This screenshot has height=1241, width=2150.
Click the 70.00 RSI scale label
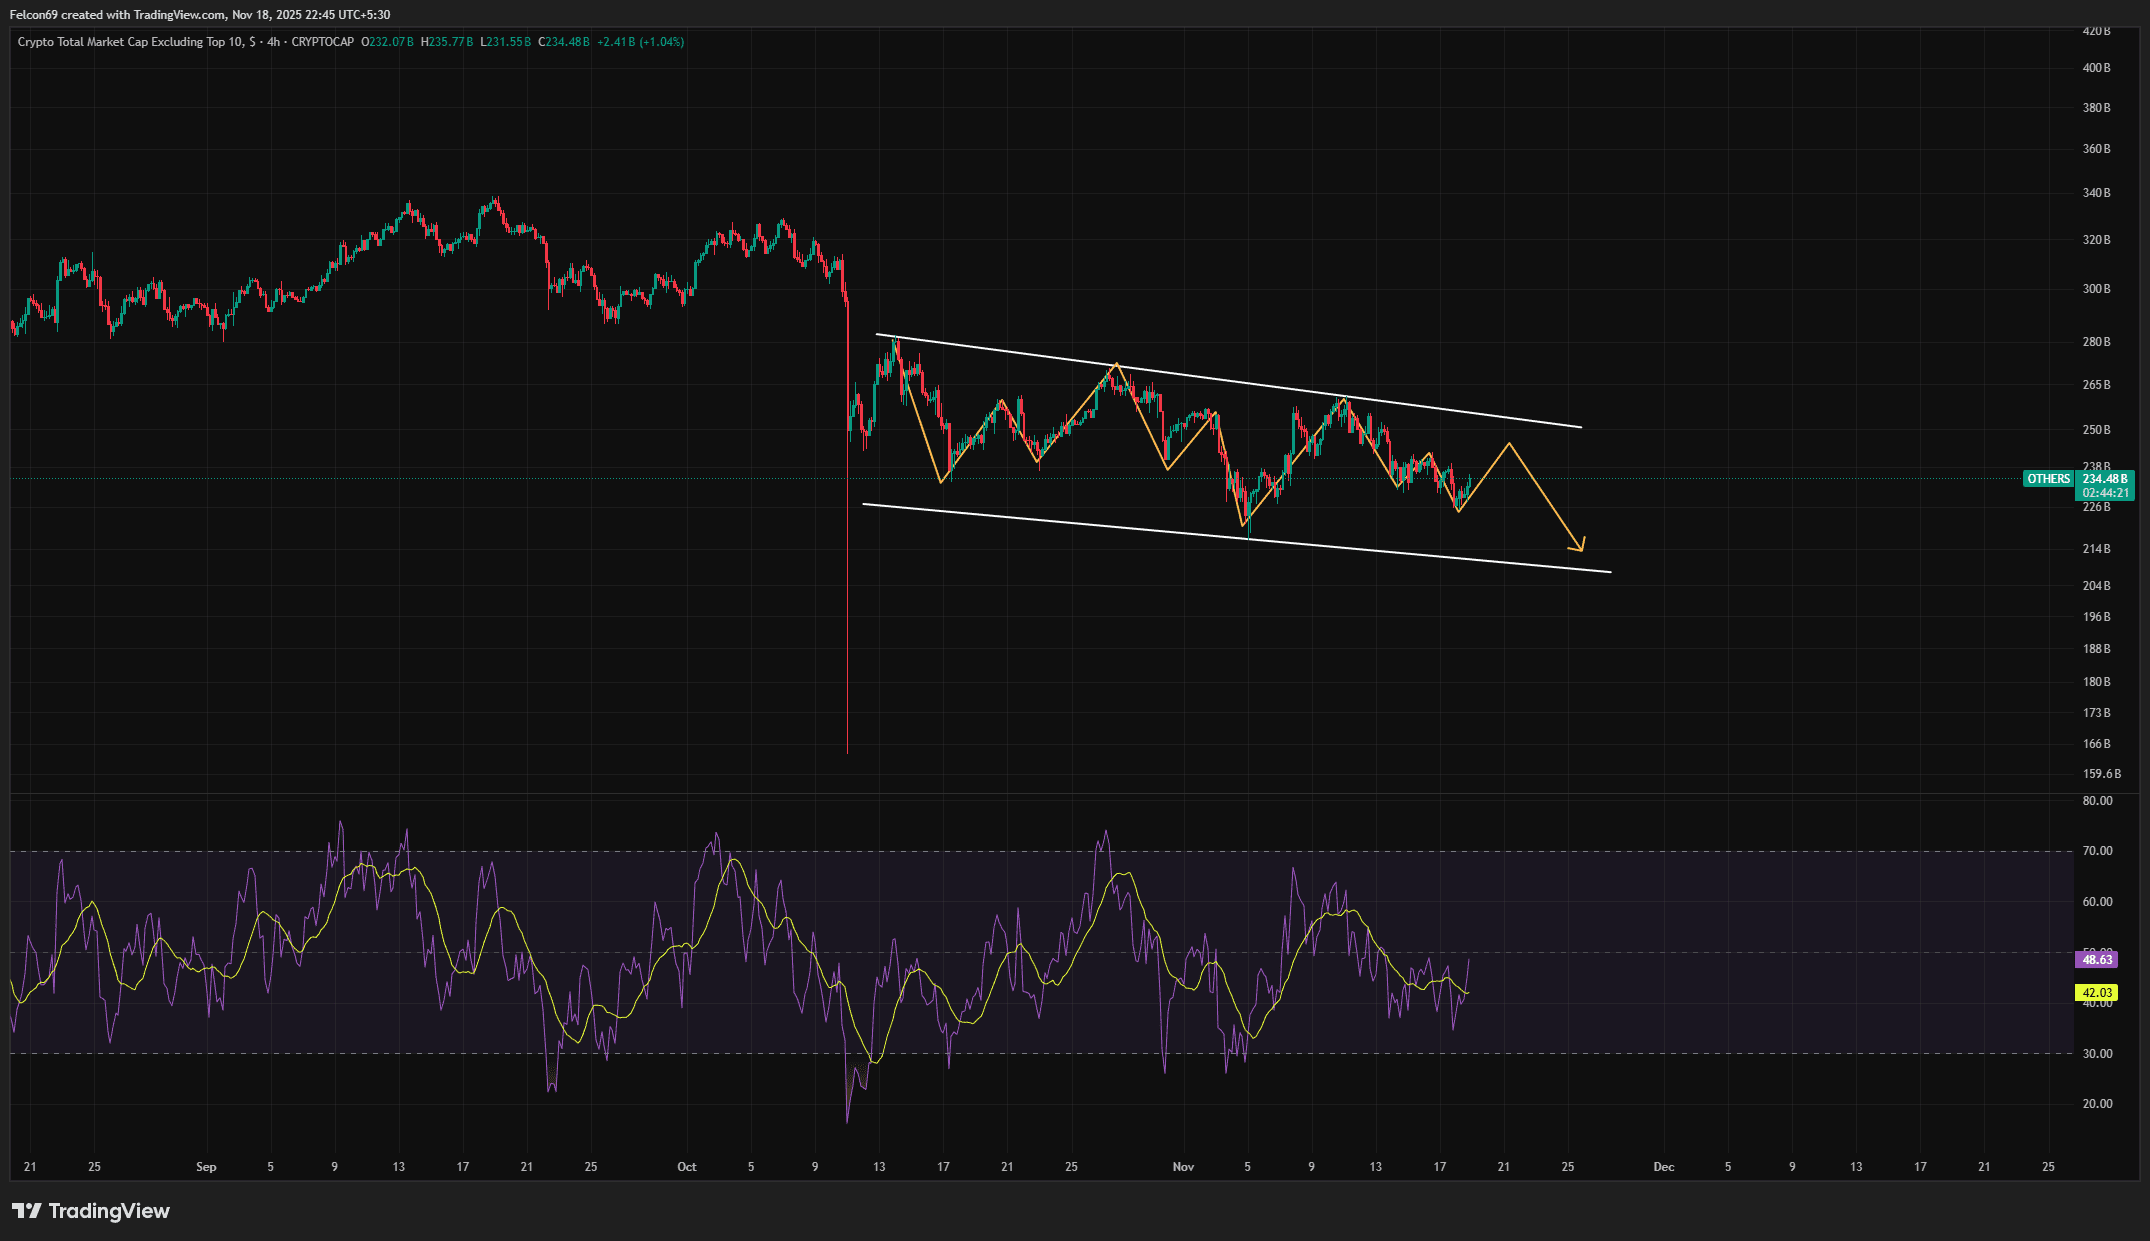[x=2097, y=851]
